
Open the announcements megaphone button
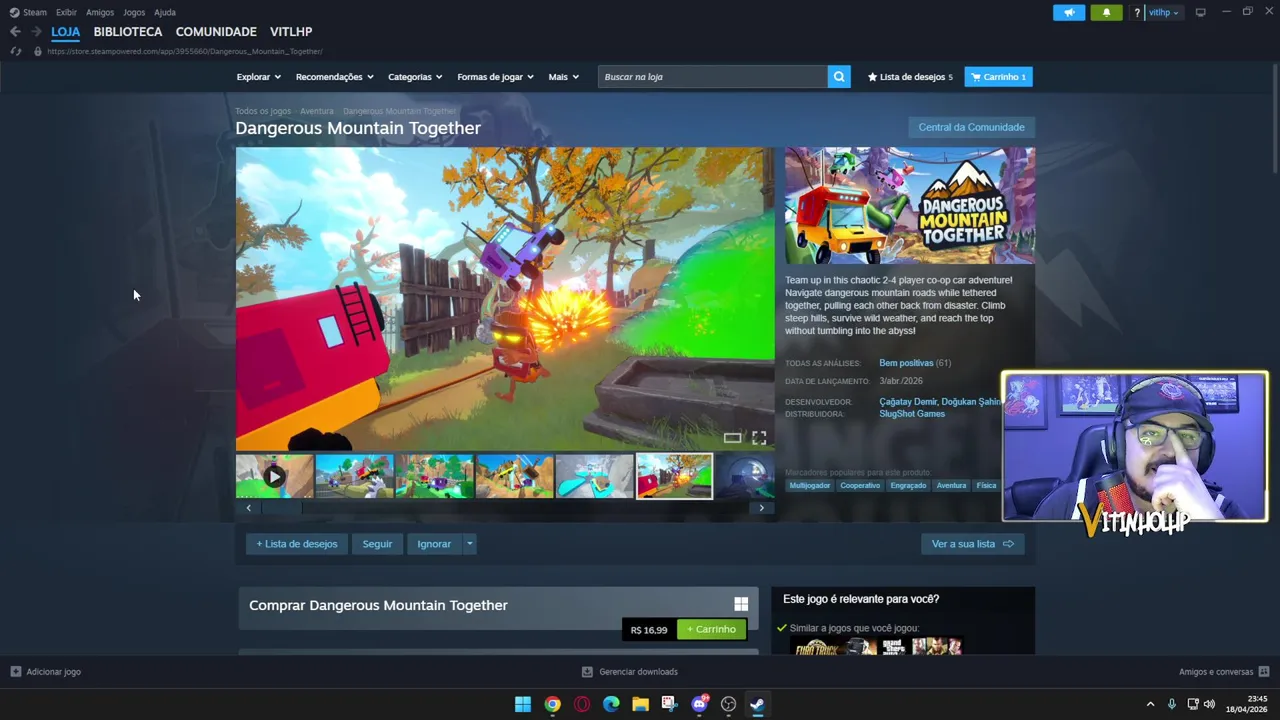pyautogui.click(x=1069, y=13)
